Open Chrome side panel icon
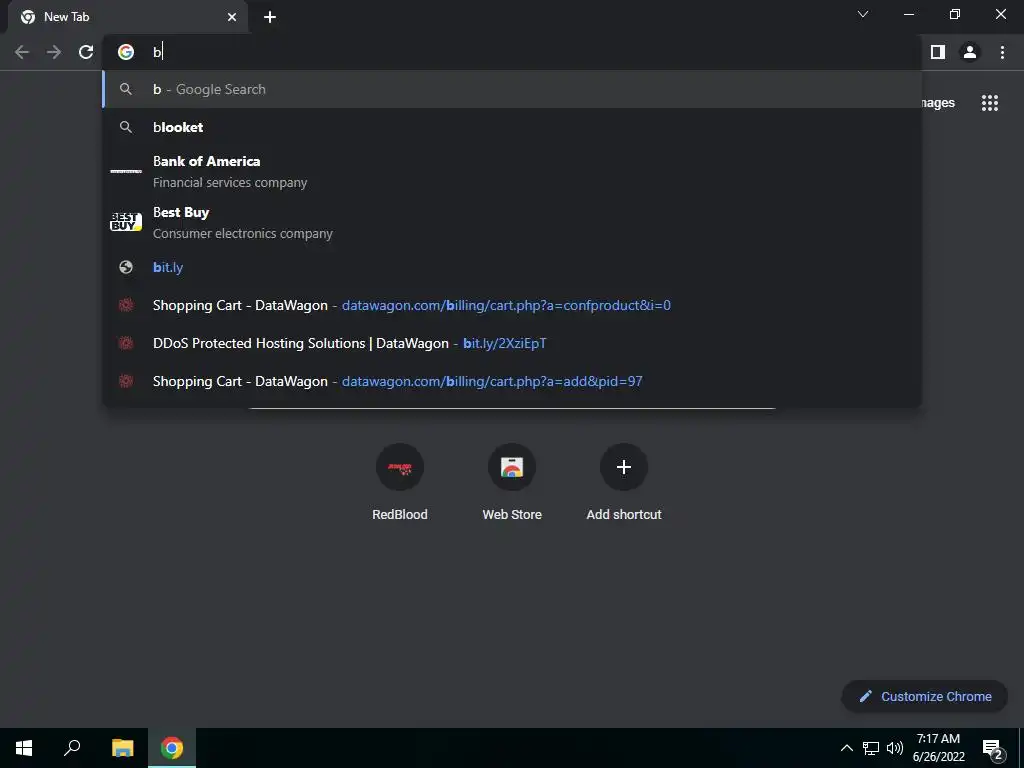1024x768 pixels. pos(938,52)
